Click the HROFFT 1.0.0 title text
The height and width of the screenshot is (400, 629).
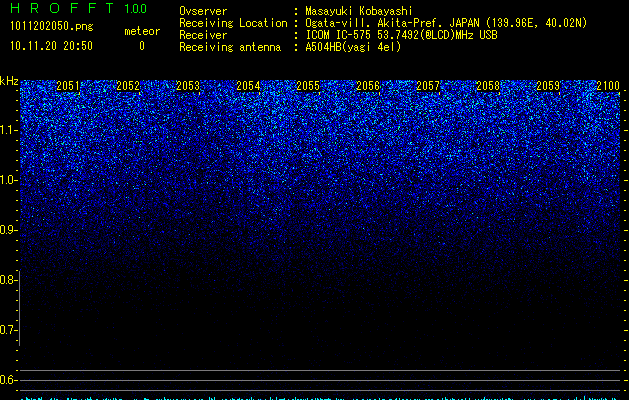pyautogui.click(x=79, y=8)
